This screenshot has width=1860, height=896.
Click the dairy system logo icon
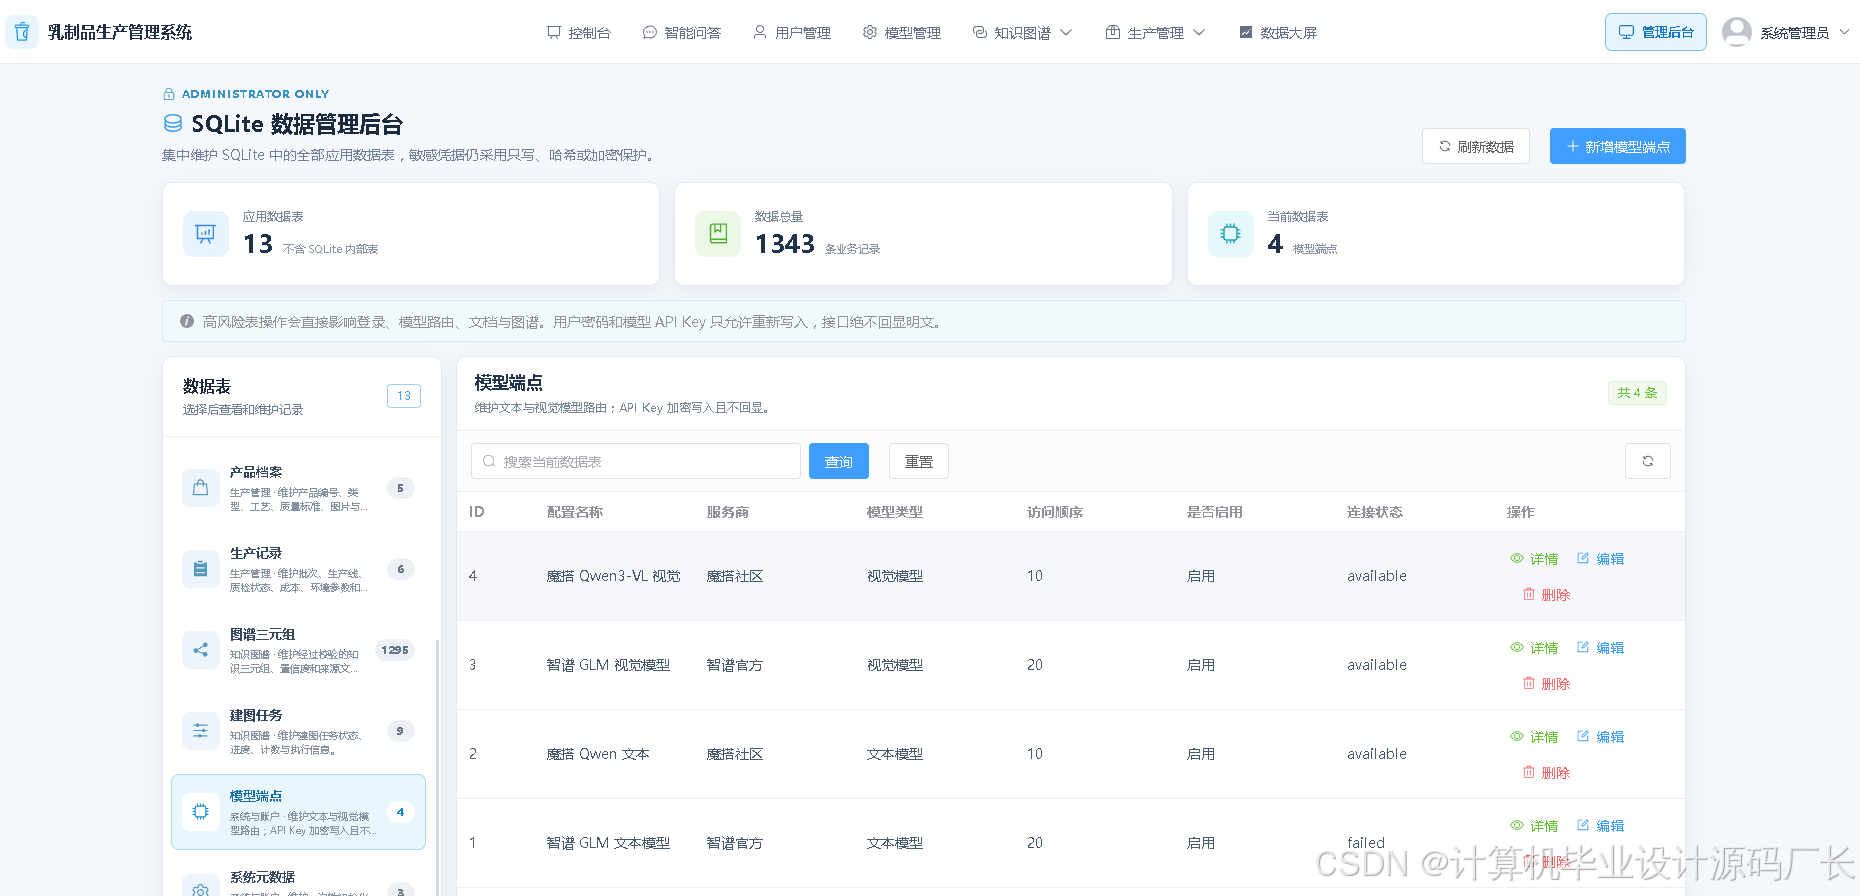22,32
